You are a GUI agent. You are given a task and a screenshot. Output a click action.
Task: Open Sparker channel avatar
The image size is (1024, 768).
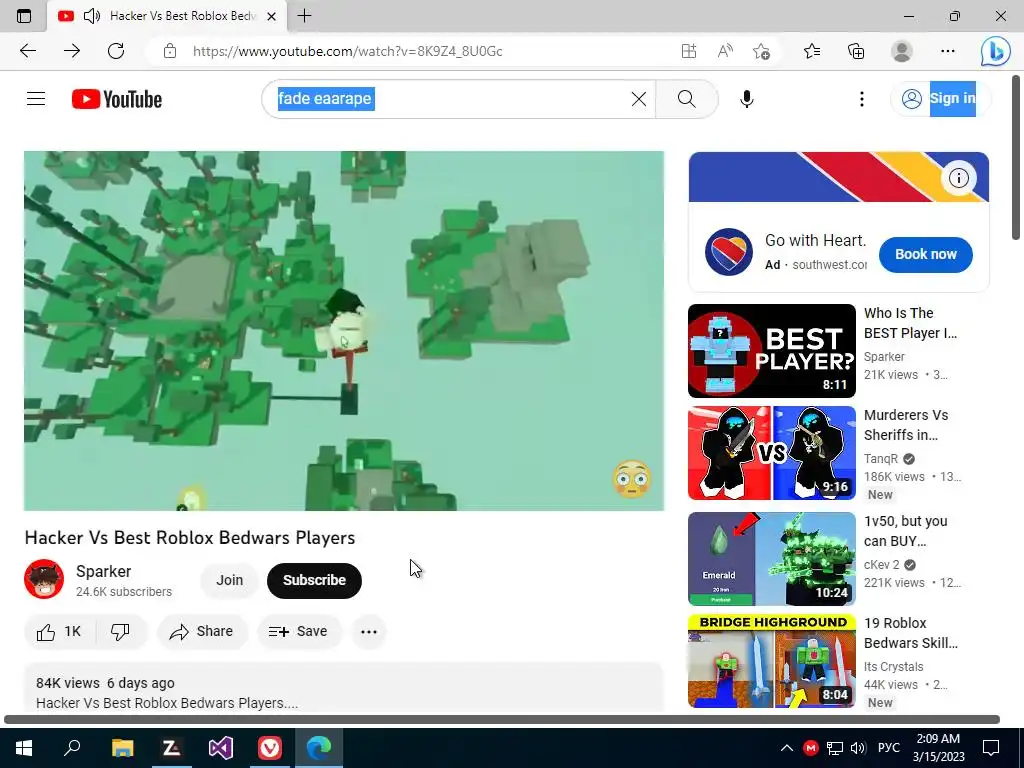[44, 579]
